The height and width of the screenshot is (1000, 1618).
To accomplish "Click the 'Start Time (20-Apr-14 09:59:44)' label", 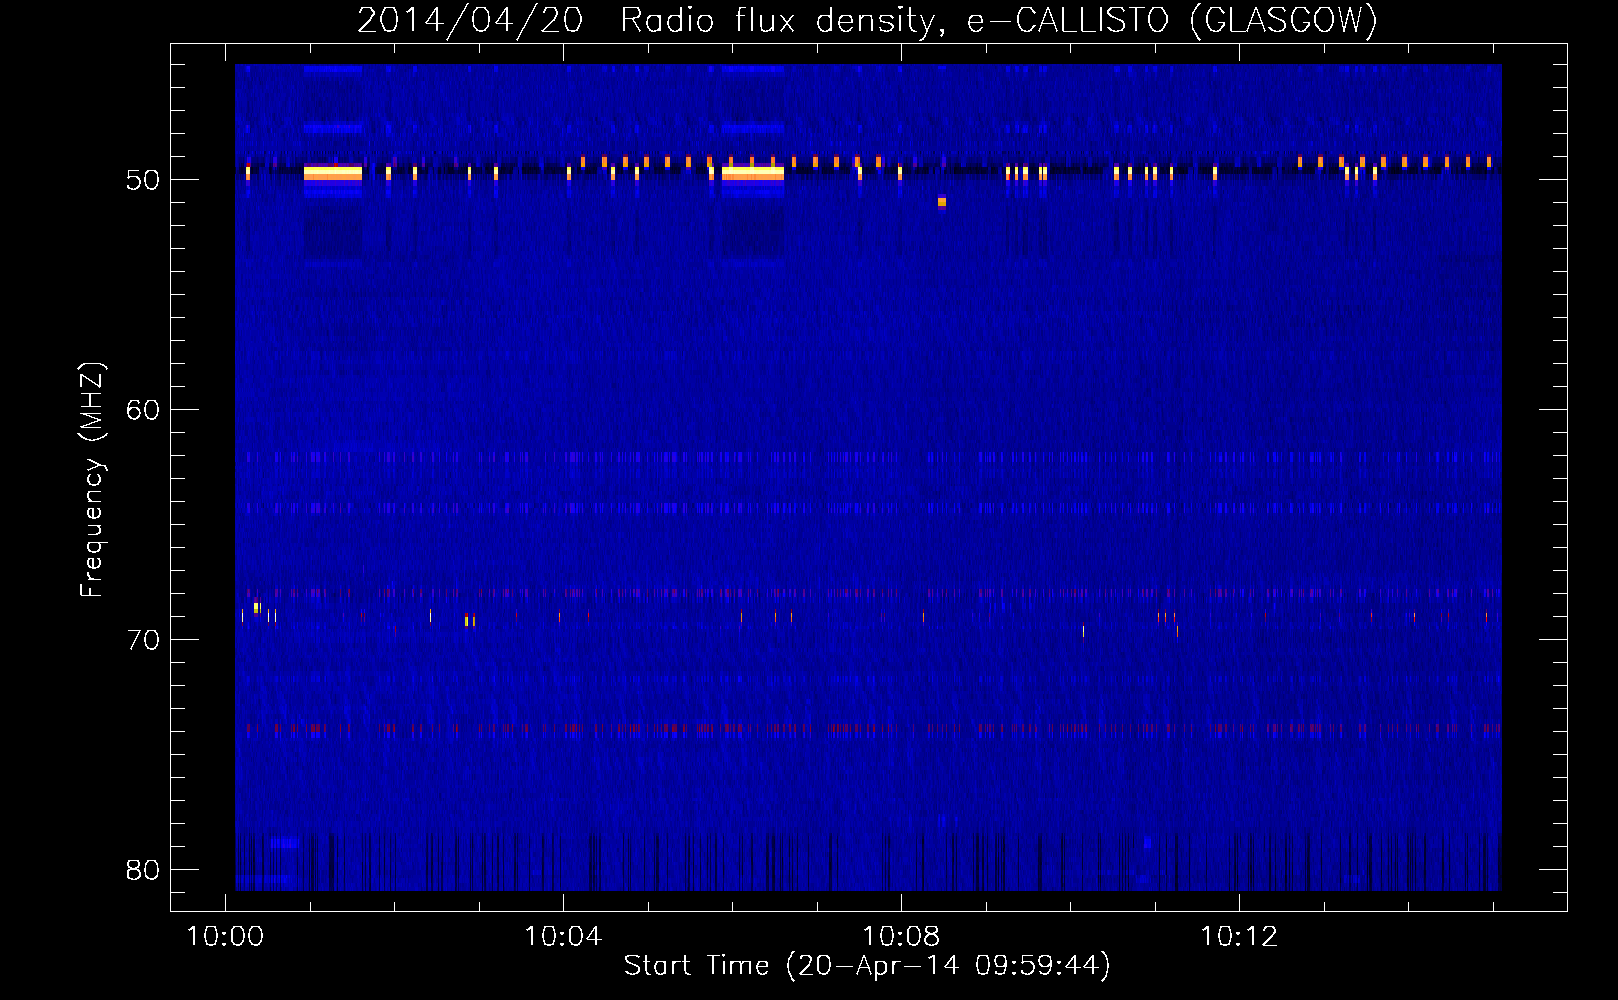I will [x=867, y=966].
